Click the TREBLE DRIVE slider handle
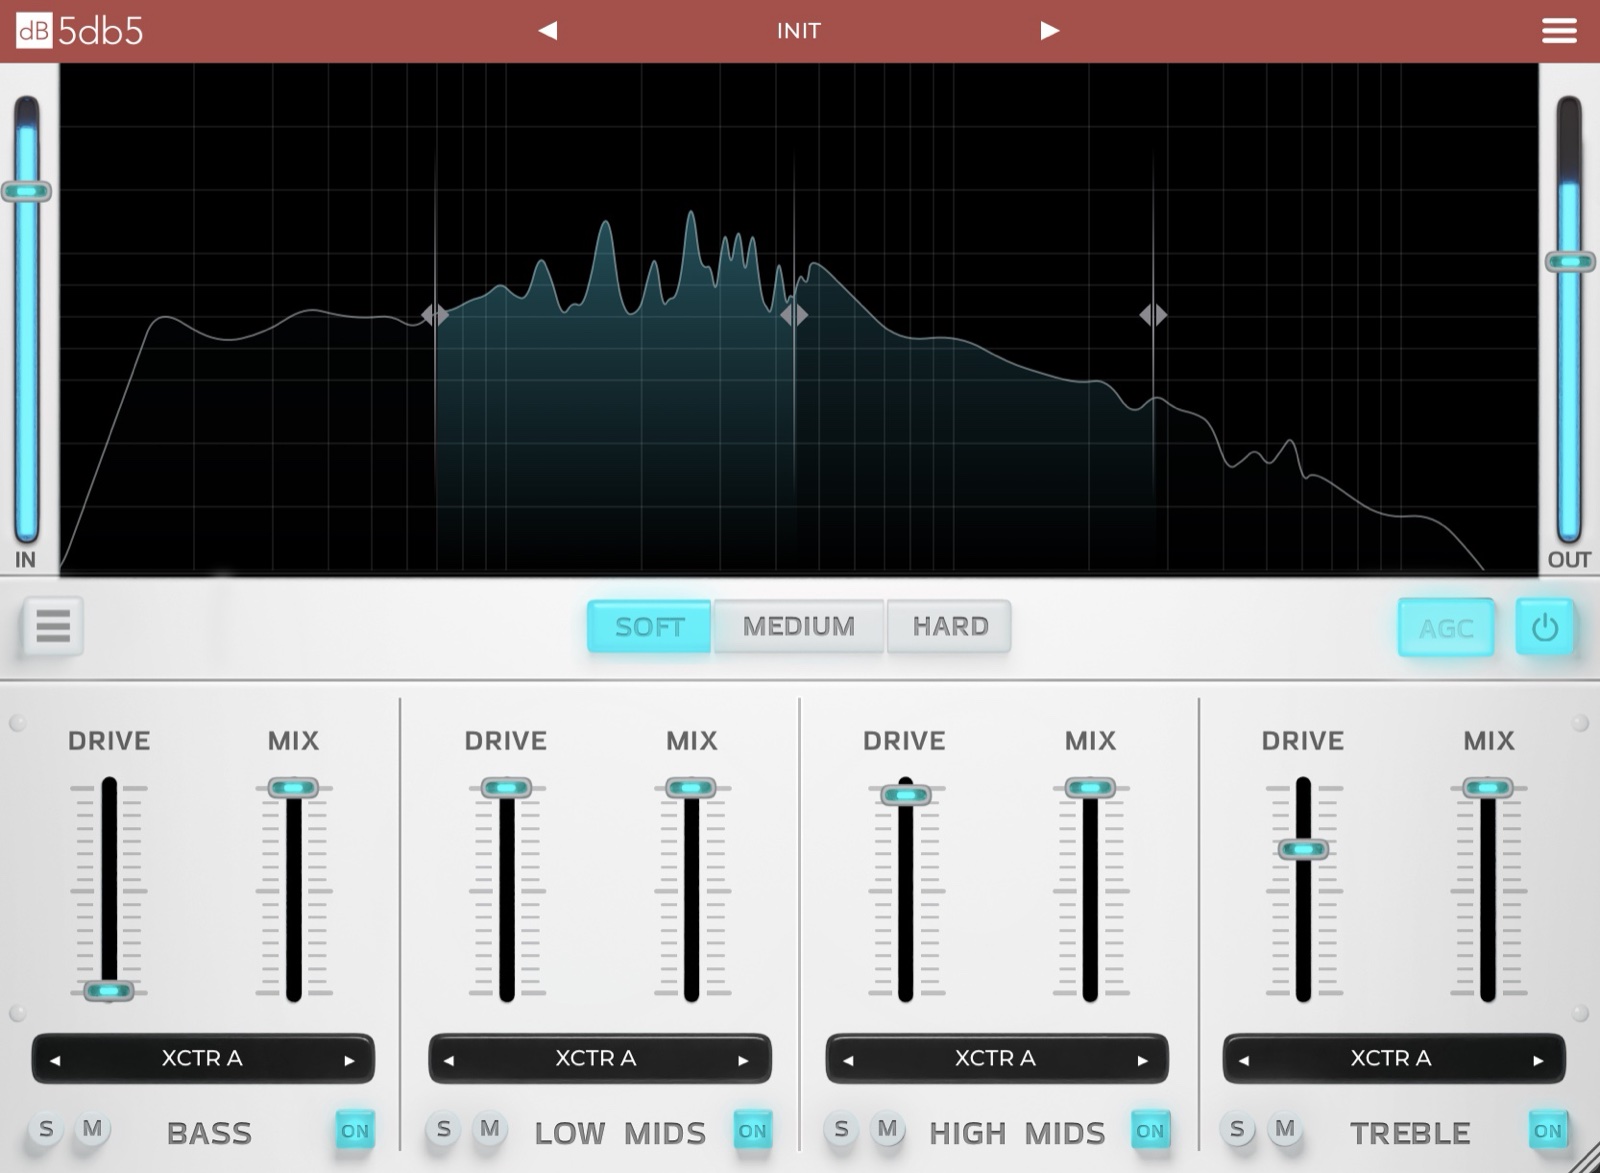 pos(1303,850)
